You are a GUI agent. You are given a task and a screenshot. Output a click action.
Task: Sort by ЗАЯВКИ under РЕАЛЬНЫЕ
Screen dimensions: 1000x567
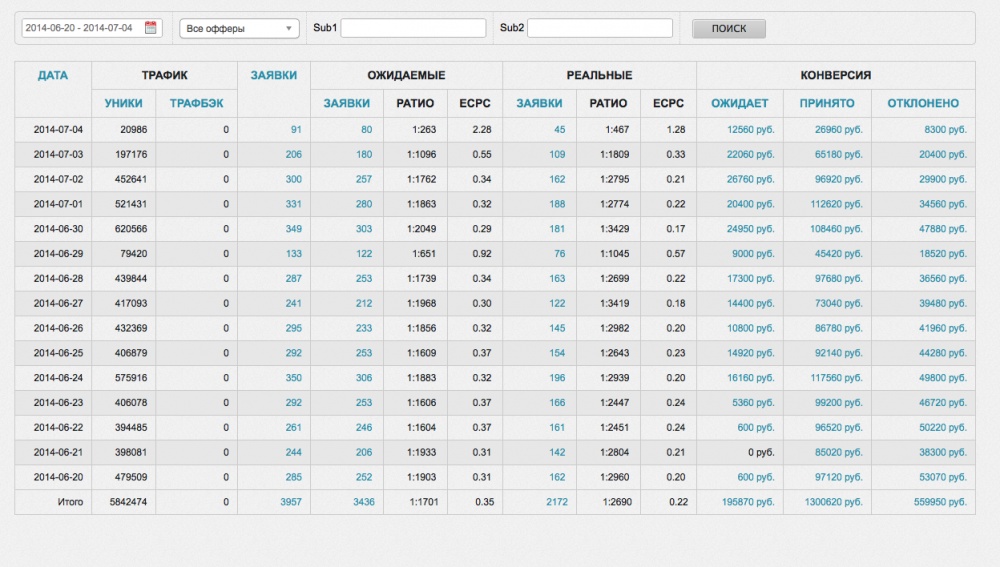point(540,103)
